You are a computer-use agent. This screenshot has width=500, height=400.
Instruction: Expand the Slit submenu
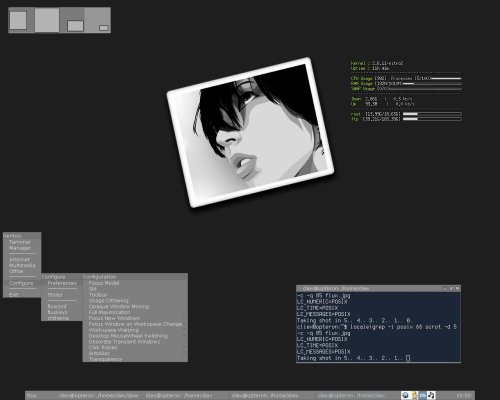tap(135, 289)
